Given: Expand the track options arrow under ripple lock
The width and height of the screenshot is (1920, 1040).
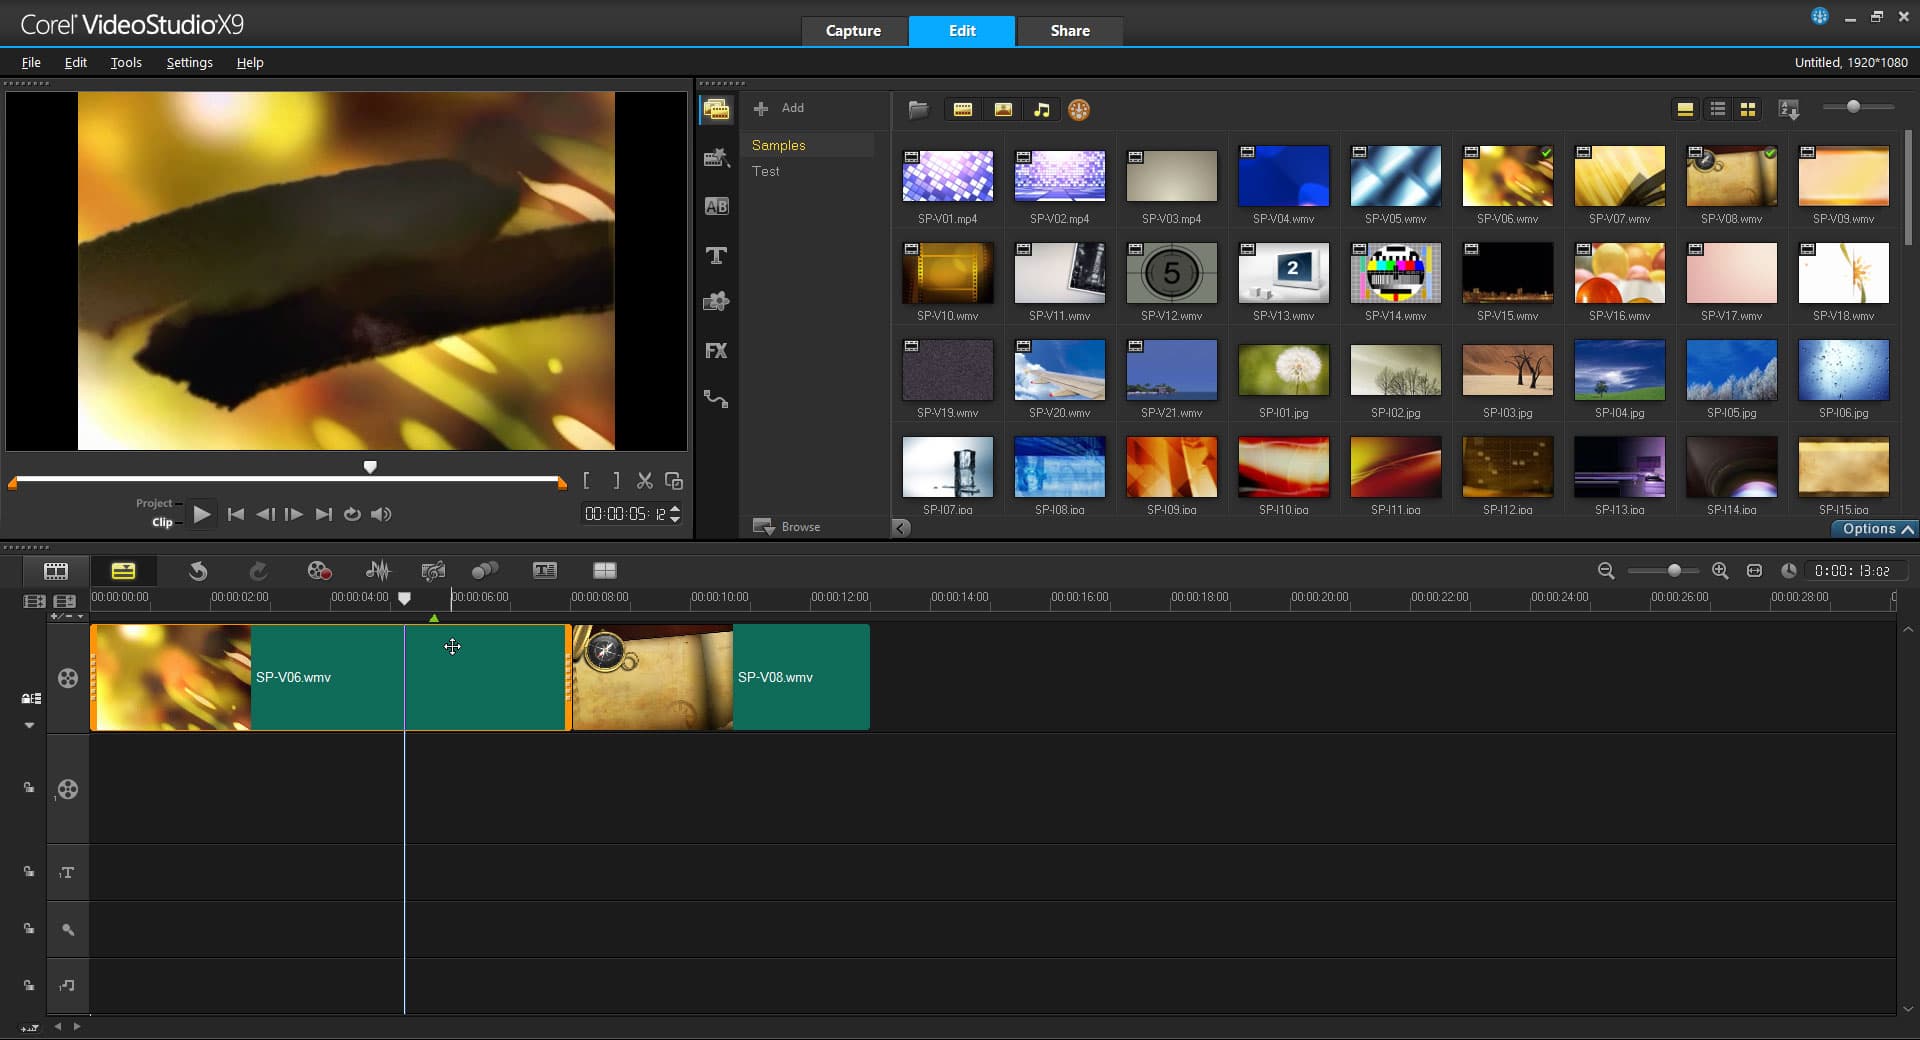Looking at the screenshot, I should (x=29, y=725).
